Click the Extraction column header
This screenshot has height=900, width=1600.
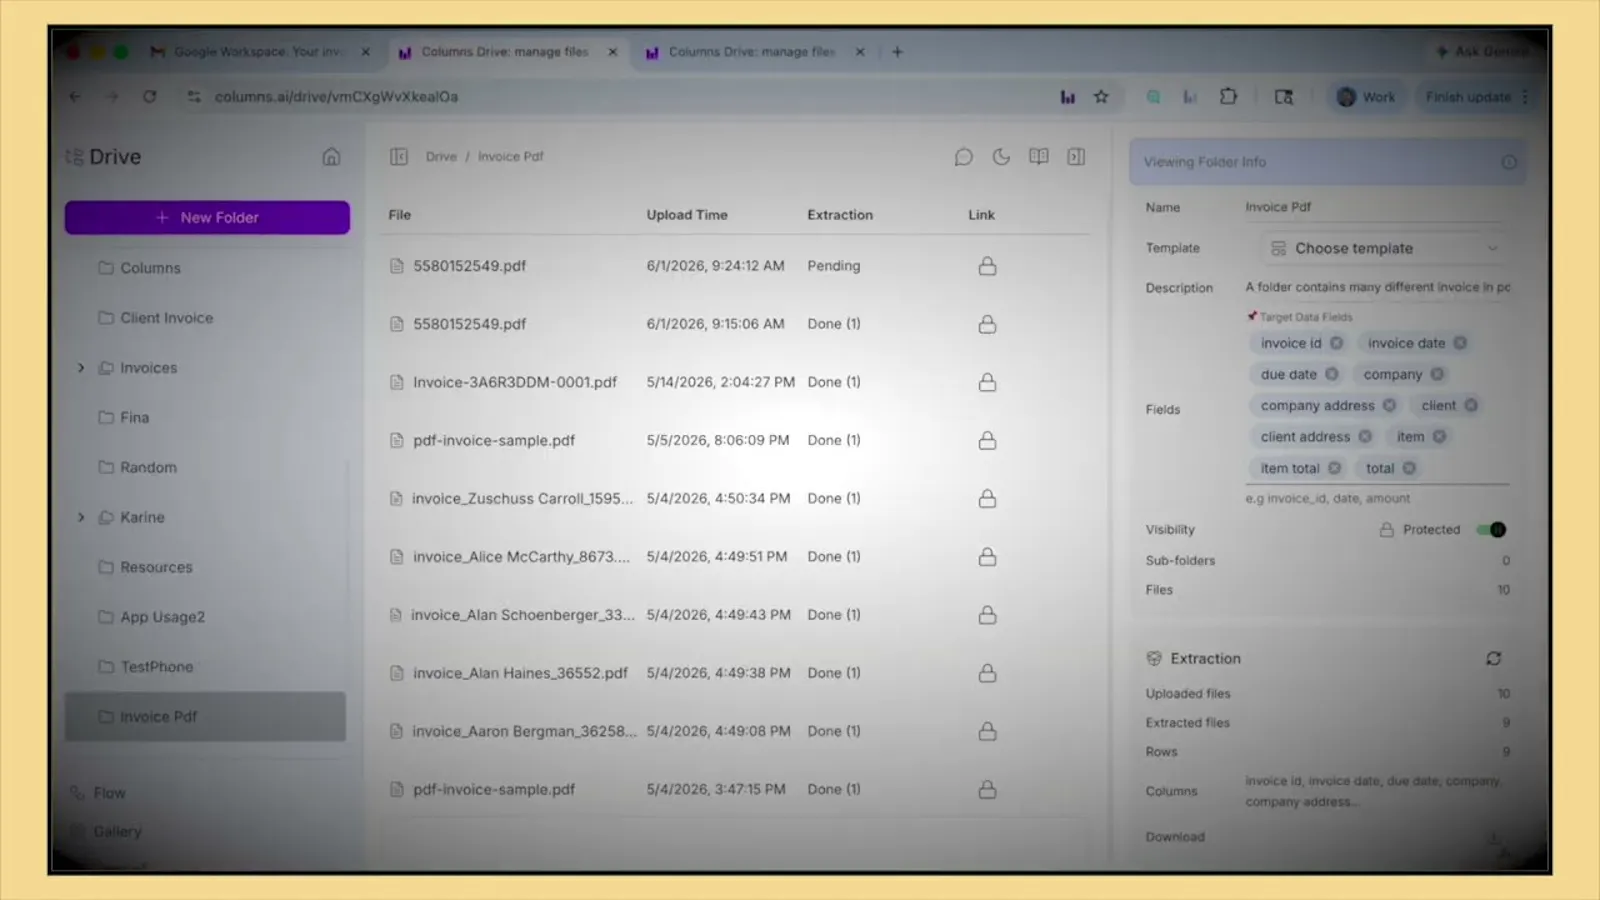tap(840, 215)
